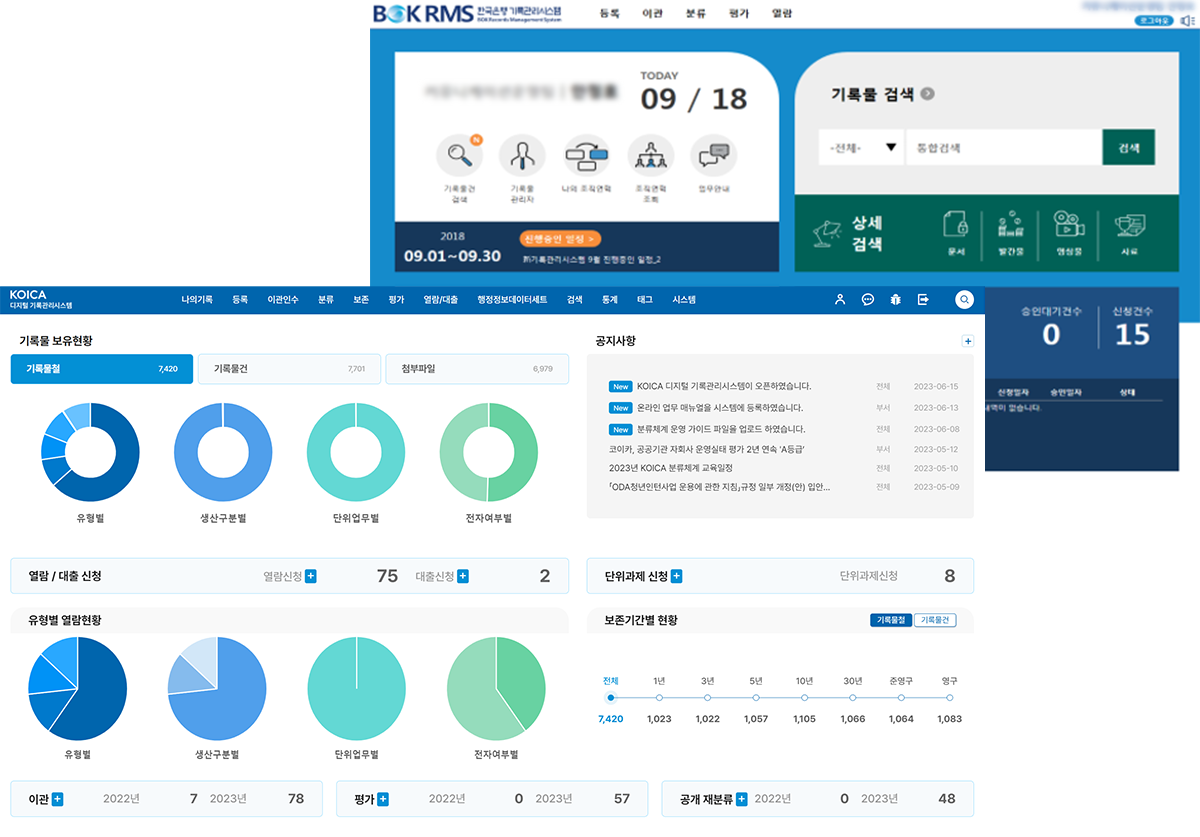Open the round search icon in KOICA header
Screen dimensions: 1200x837
tap(964, 299)
